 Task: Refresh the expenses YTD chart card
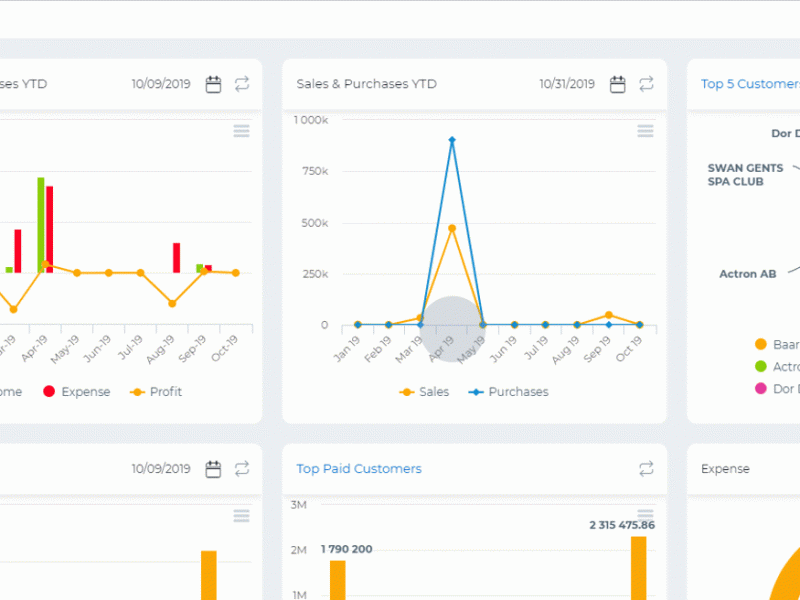click(242, 84)
